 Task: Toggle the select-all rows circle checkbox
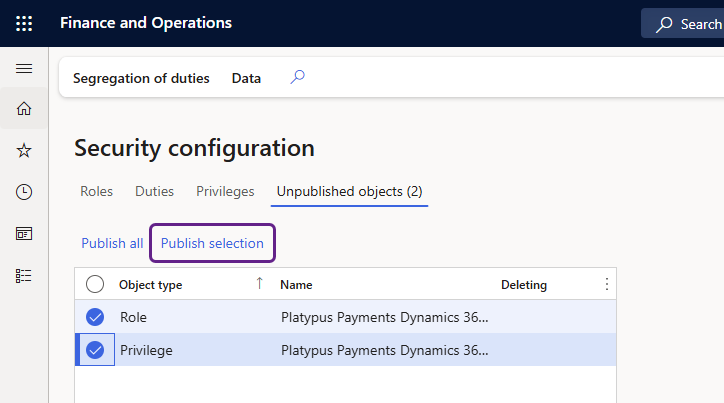(95, 284)
